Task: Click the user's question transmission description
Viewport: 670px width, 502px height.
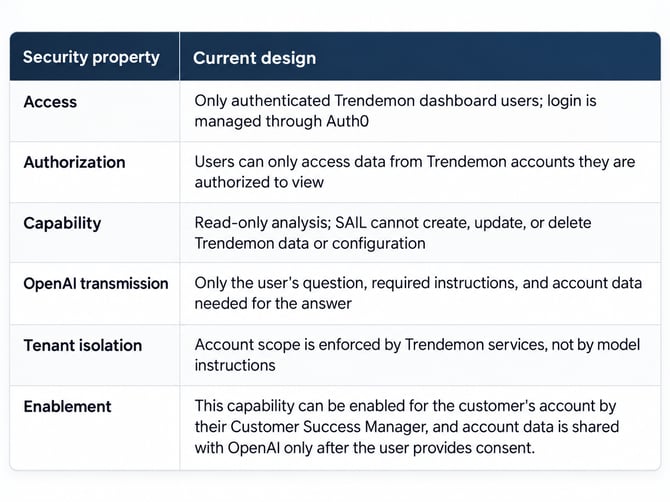Action: pos(418,293)
